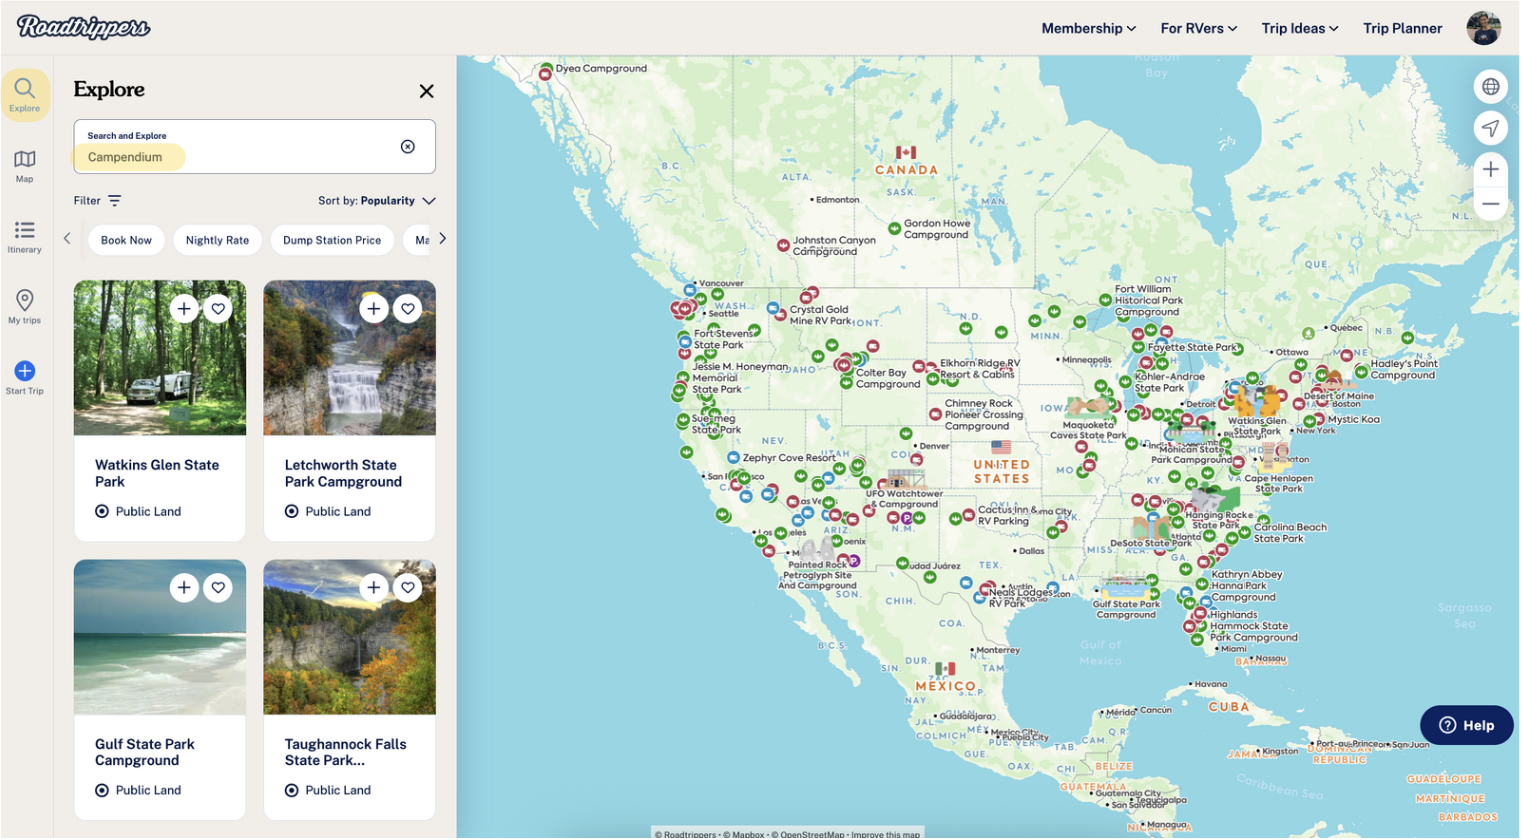Screen dimensions: 1522x840
Task: Favorite Gulf State Park Campground
Action: (x=218, y=588)
